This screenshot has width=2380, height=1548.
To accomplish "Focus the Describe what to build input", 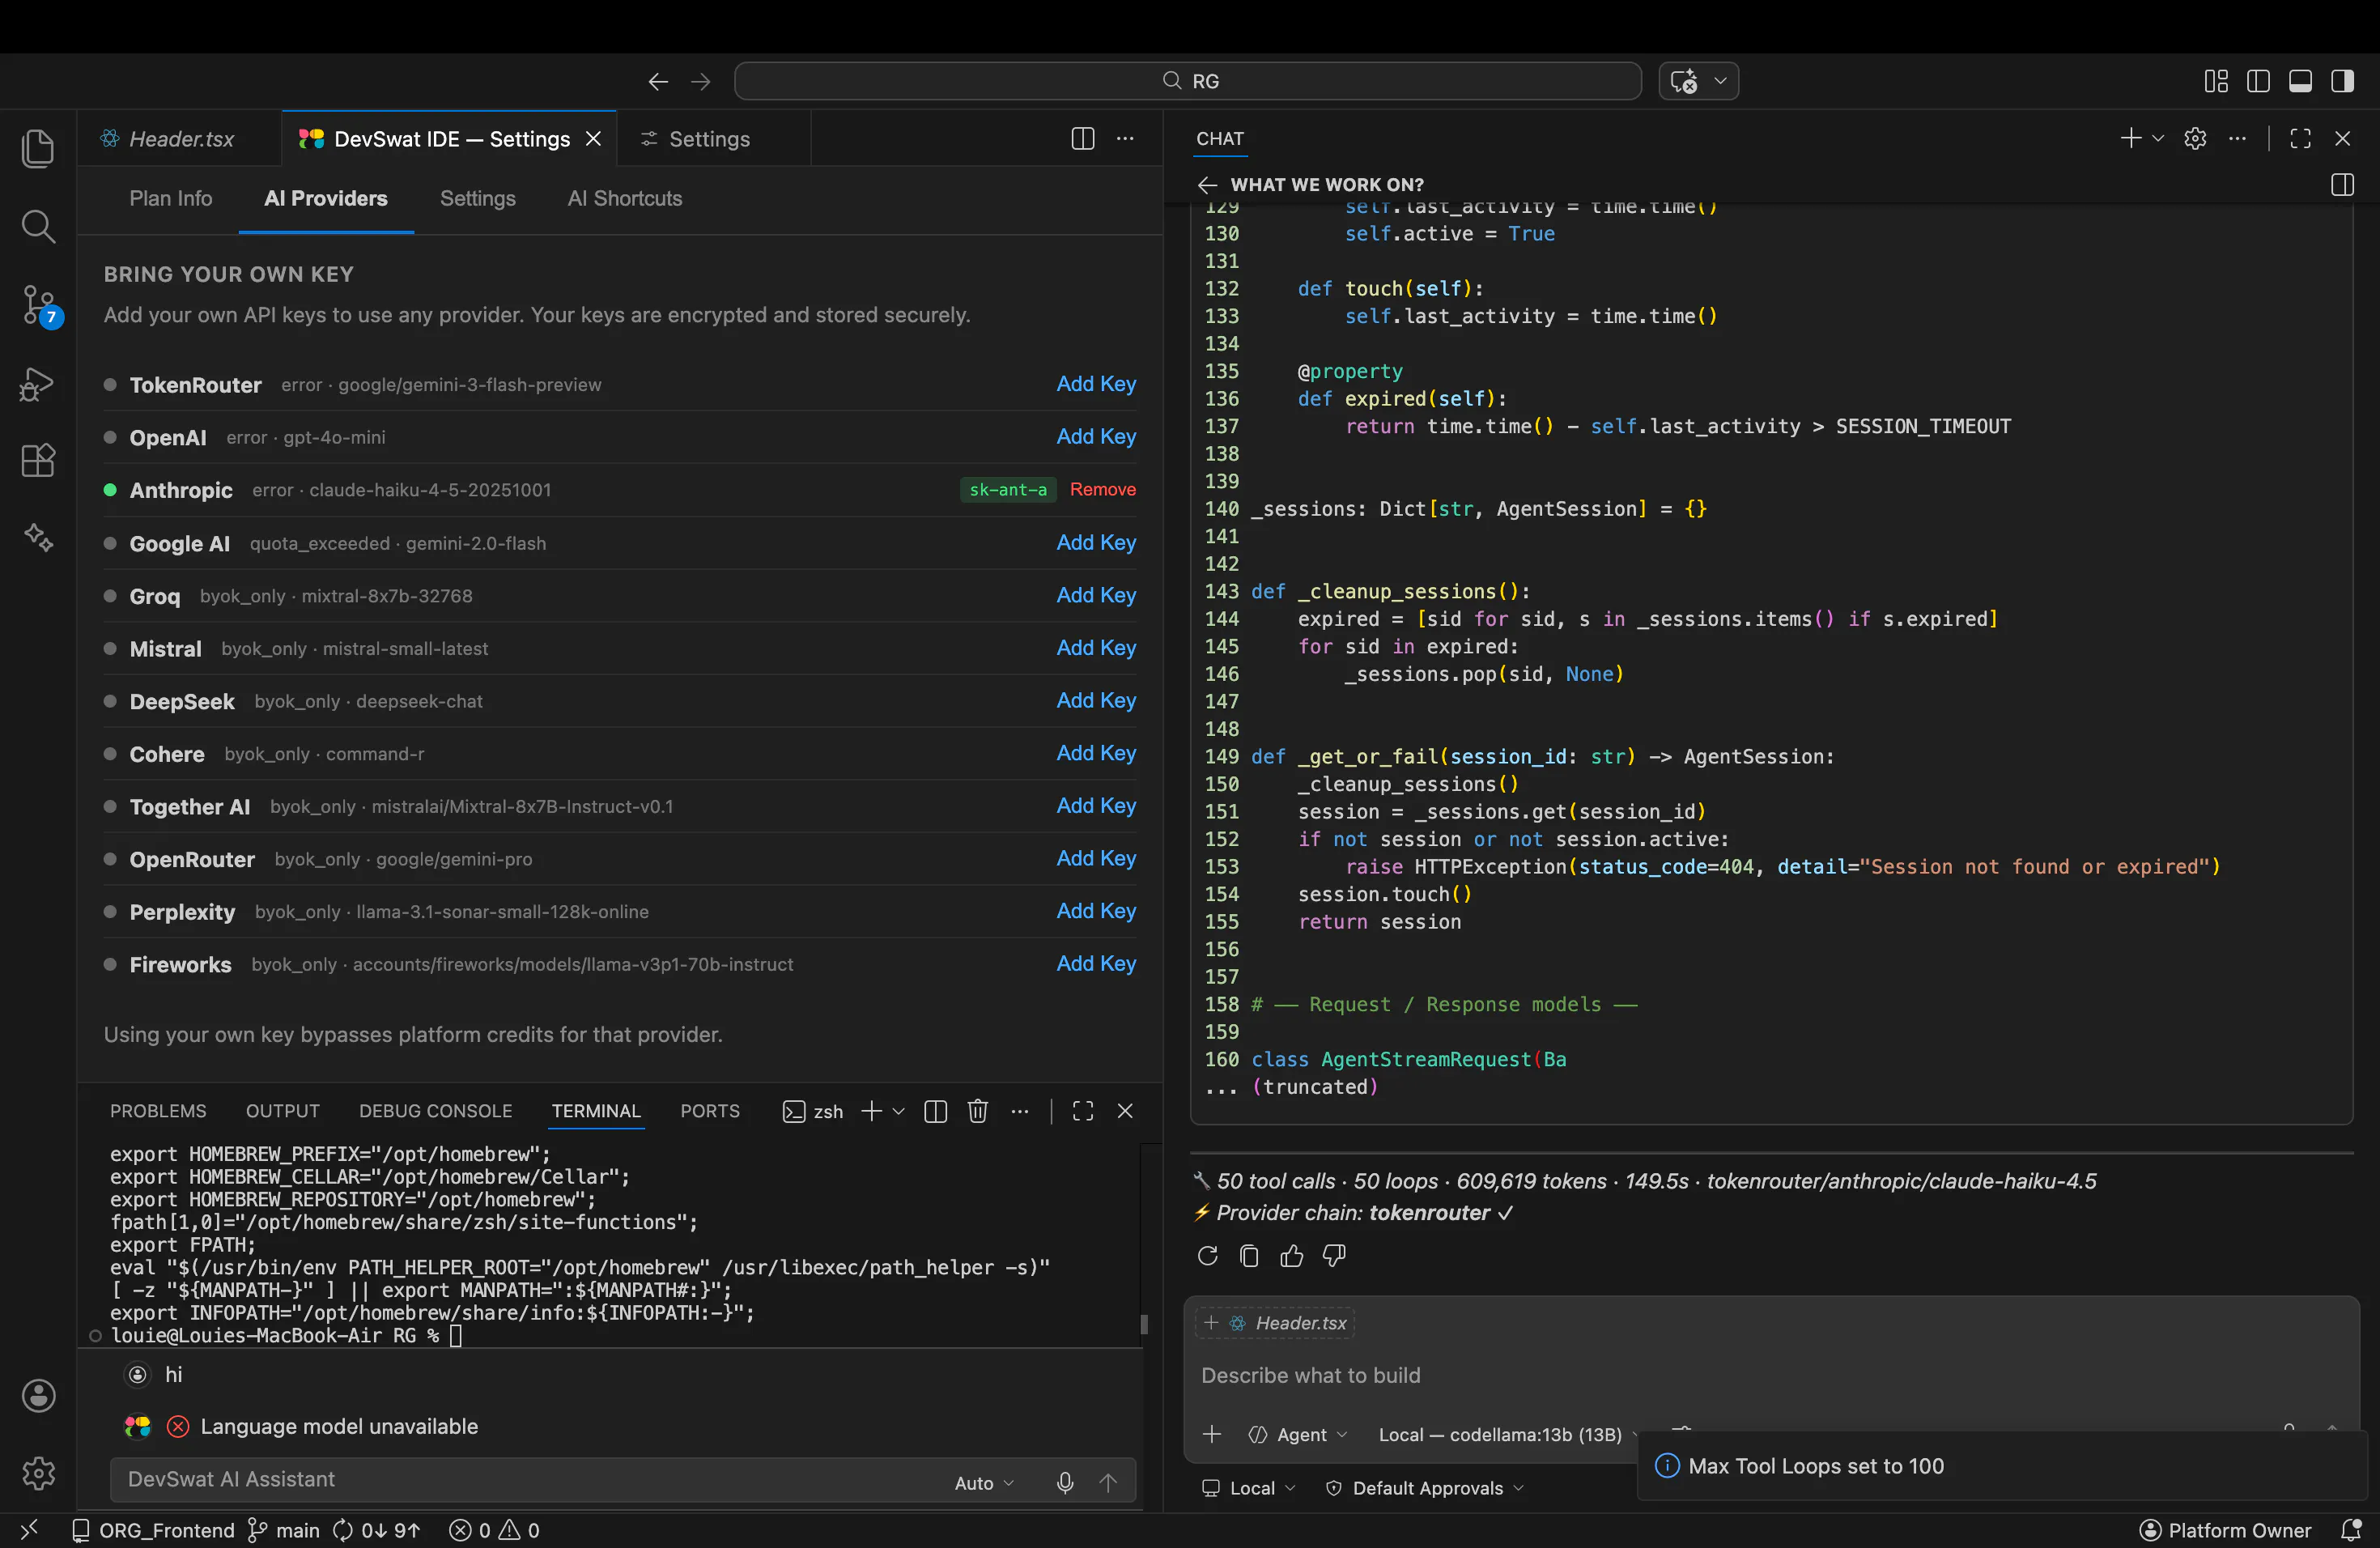I will coord(1770,1376).
